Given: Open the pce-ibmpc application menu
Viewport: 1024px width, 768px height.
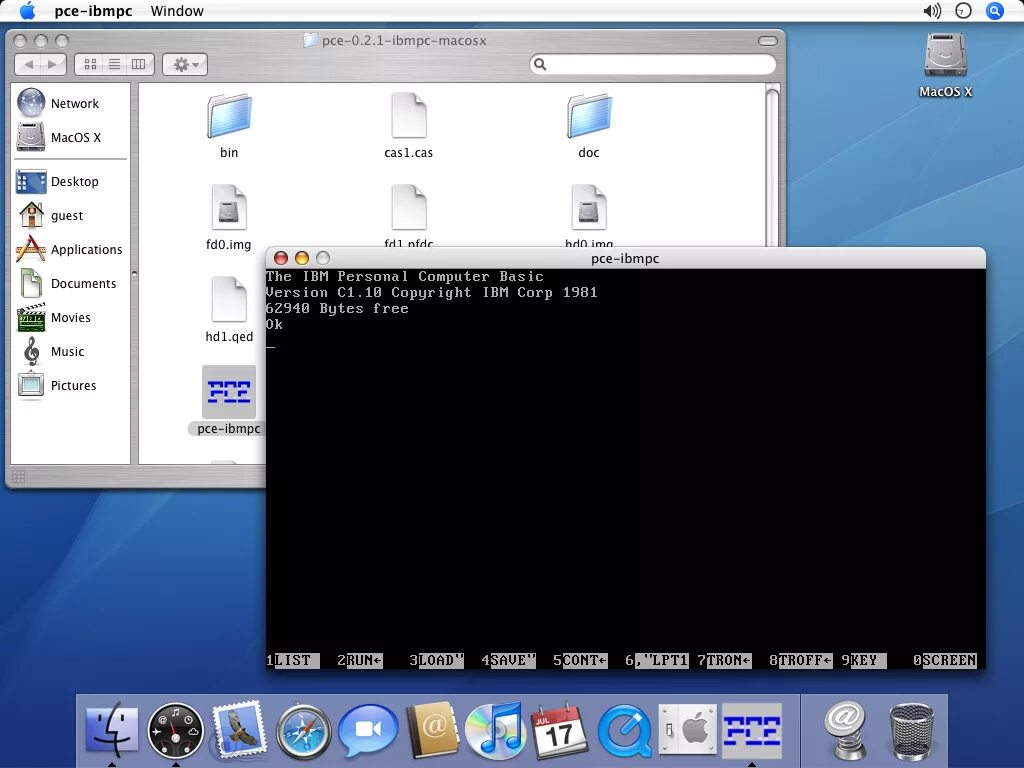Looking at the screenshot, I should click(93, 11).
